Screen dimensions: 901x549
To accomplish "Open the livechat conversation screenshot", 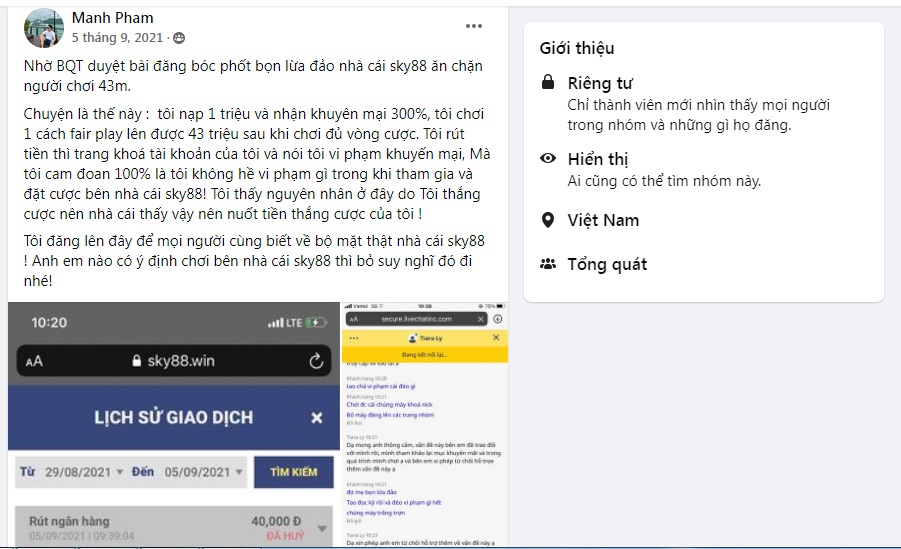I will pyautogui.click(x=425, y=424).
